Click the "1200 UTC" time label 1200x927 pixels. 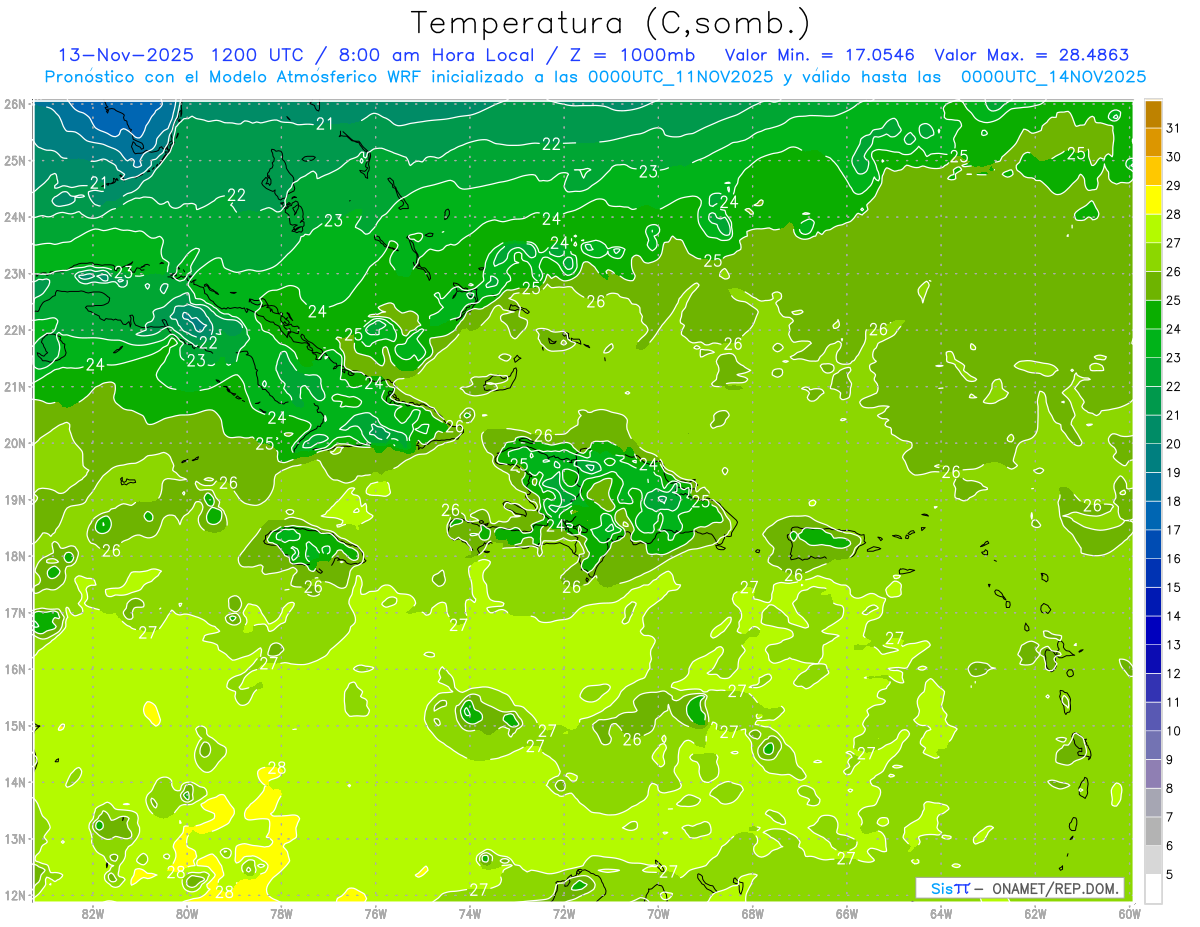coord(259,55)
